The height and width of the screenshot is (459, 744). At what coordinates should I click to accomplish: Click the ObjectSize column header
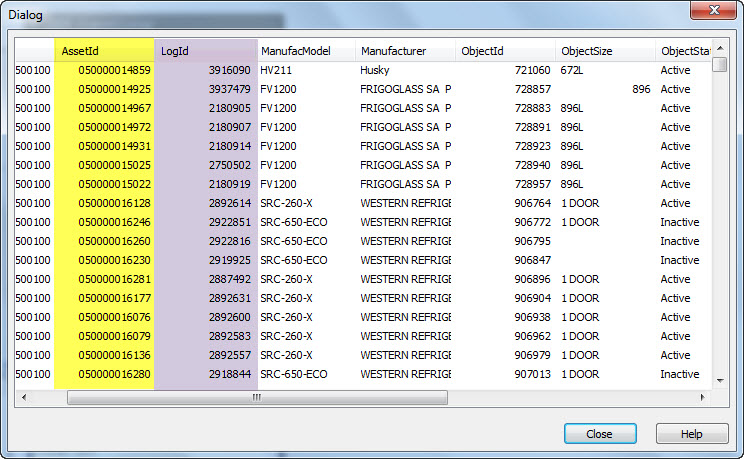coord(605,51)
